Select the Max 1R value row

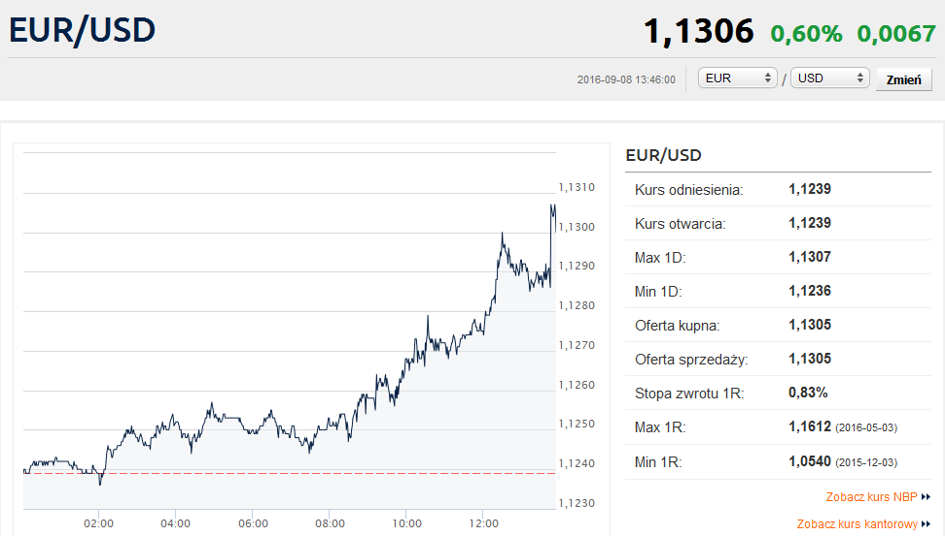[778, 427]
